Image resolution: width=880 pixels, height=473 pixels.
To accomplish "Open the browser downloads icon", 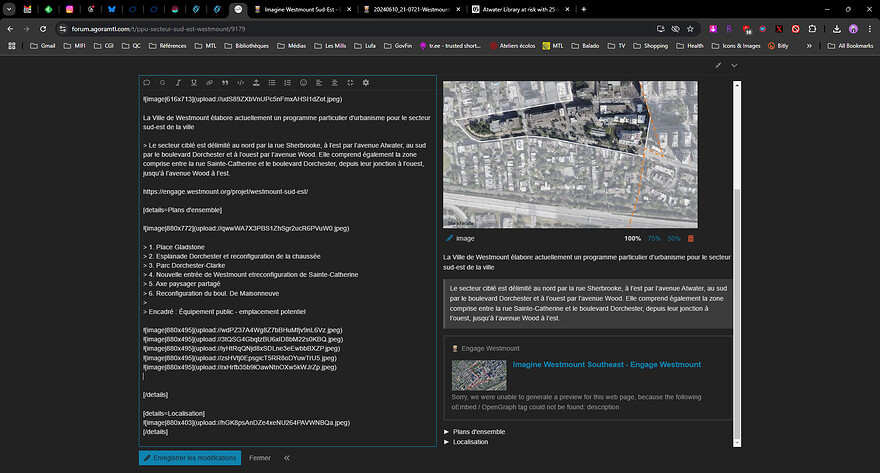I will coord(836,29).
